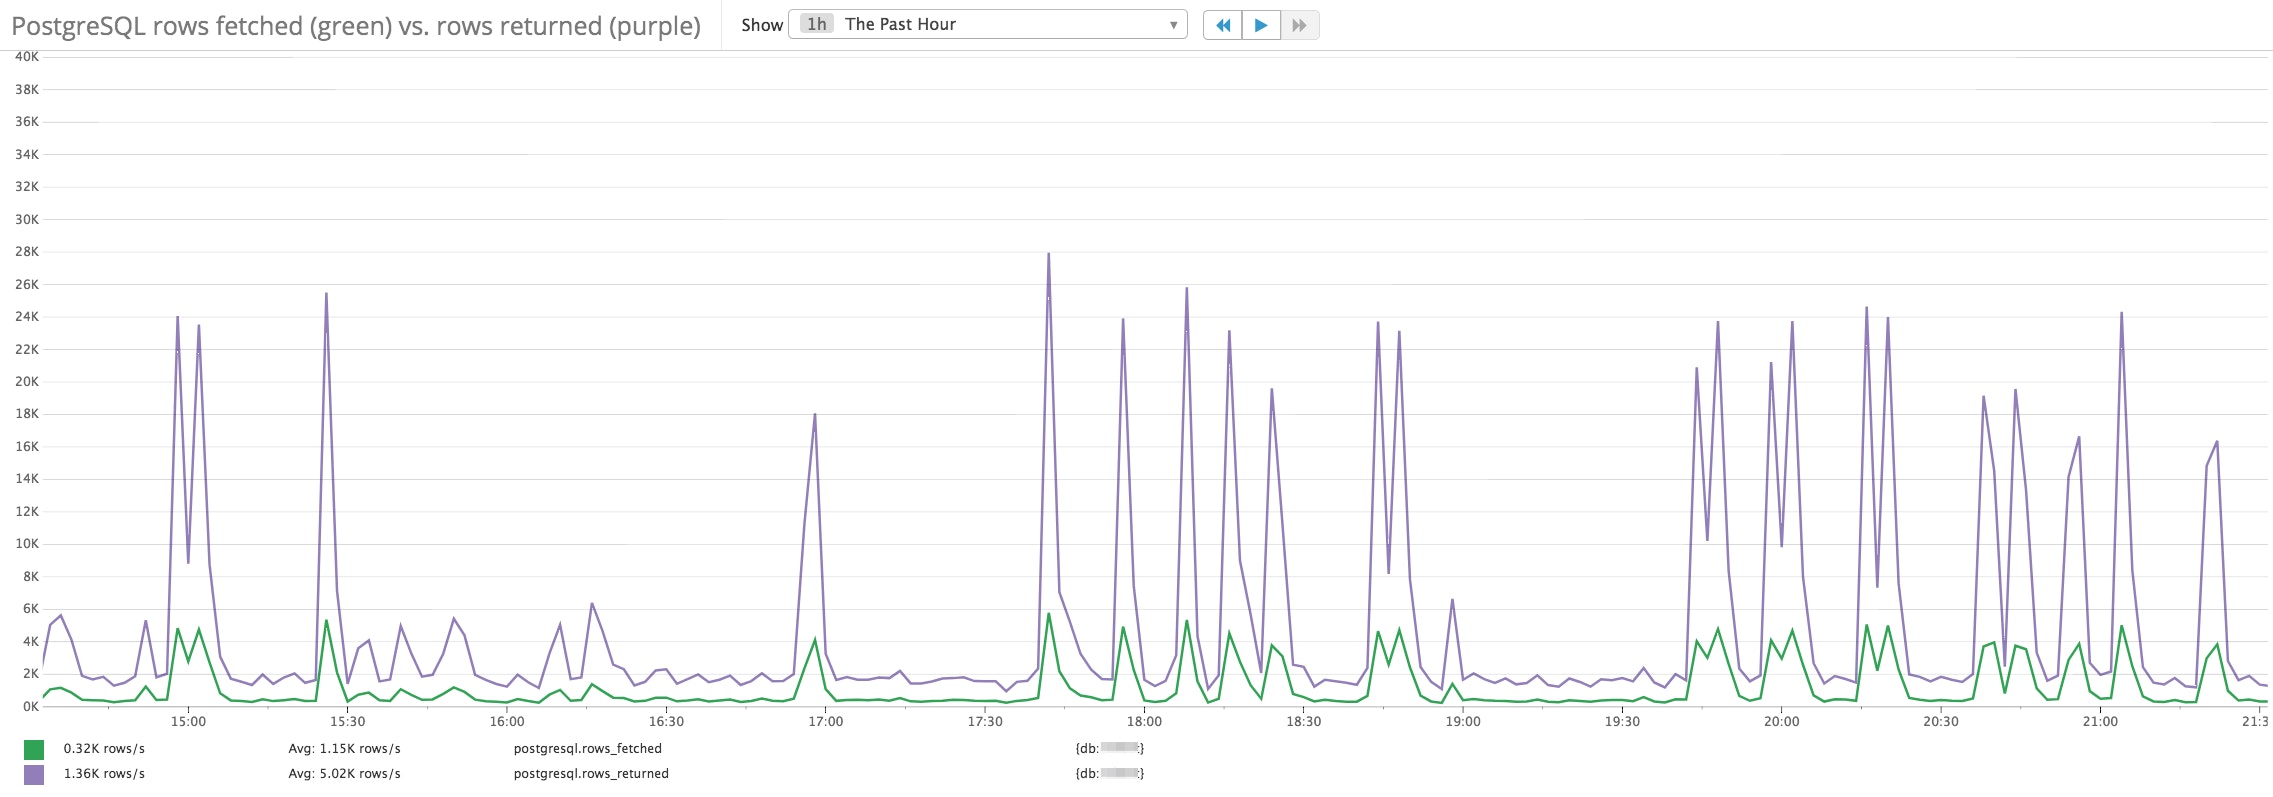The width and height of the screenshot is (2273, 797).
Task: Click the 'Avg: 5.02K rows/s' legend value
Action: (344, 774)
